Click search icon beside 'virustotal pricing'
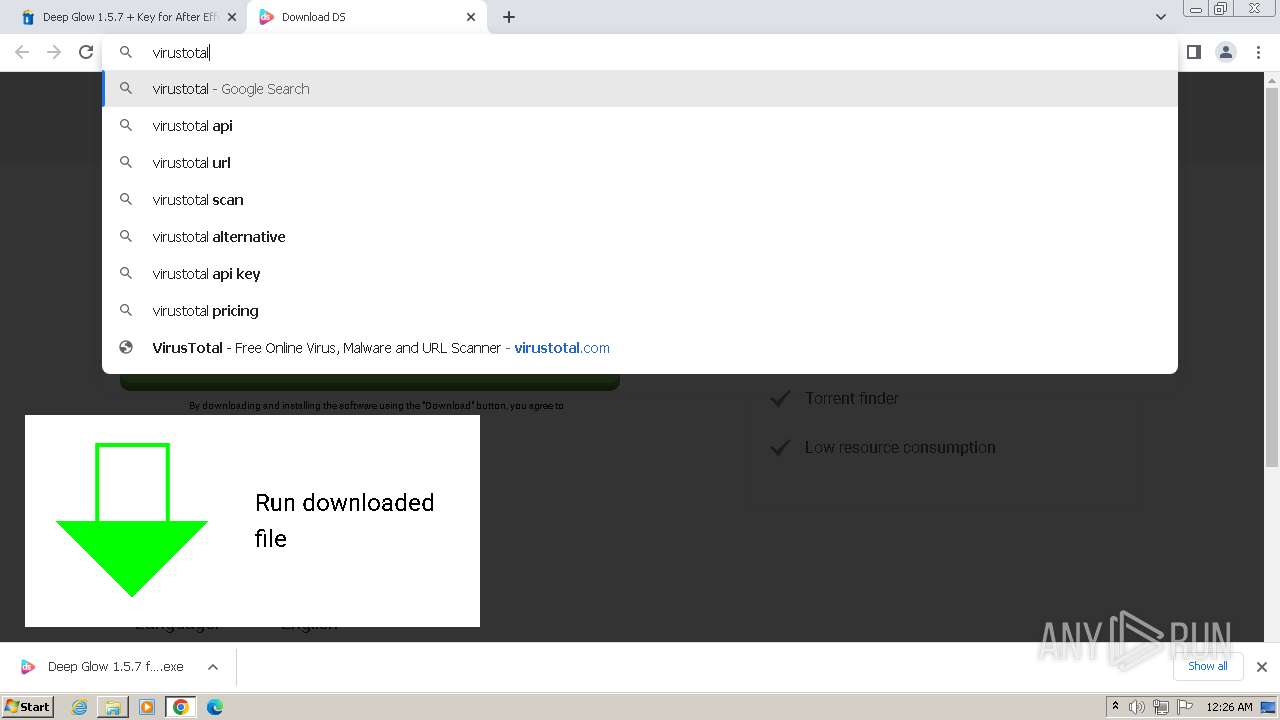Image resolution: width=1280 pixels, height=720 pixels. pos(126,311)
